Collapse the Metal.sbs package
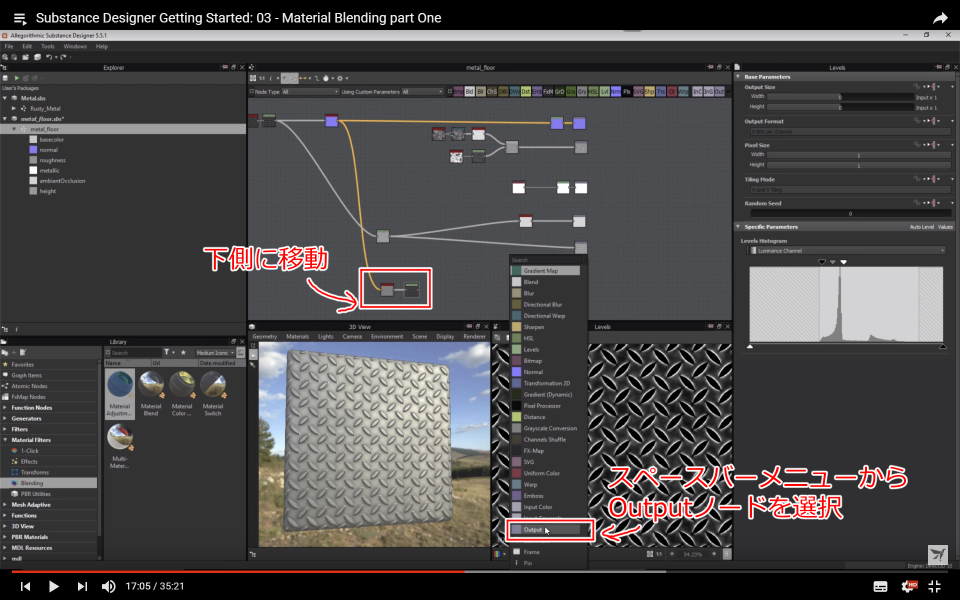This screenshot has width=960, height=600. click(x=5, y=98)
